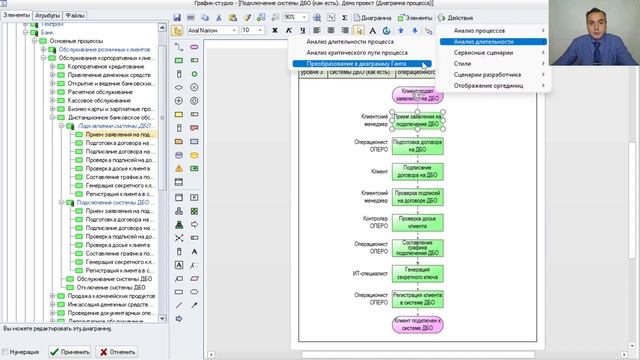The image size is (640, 360).
Task: Align text to the left
Action: (x=317, y=30)
